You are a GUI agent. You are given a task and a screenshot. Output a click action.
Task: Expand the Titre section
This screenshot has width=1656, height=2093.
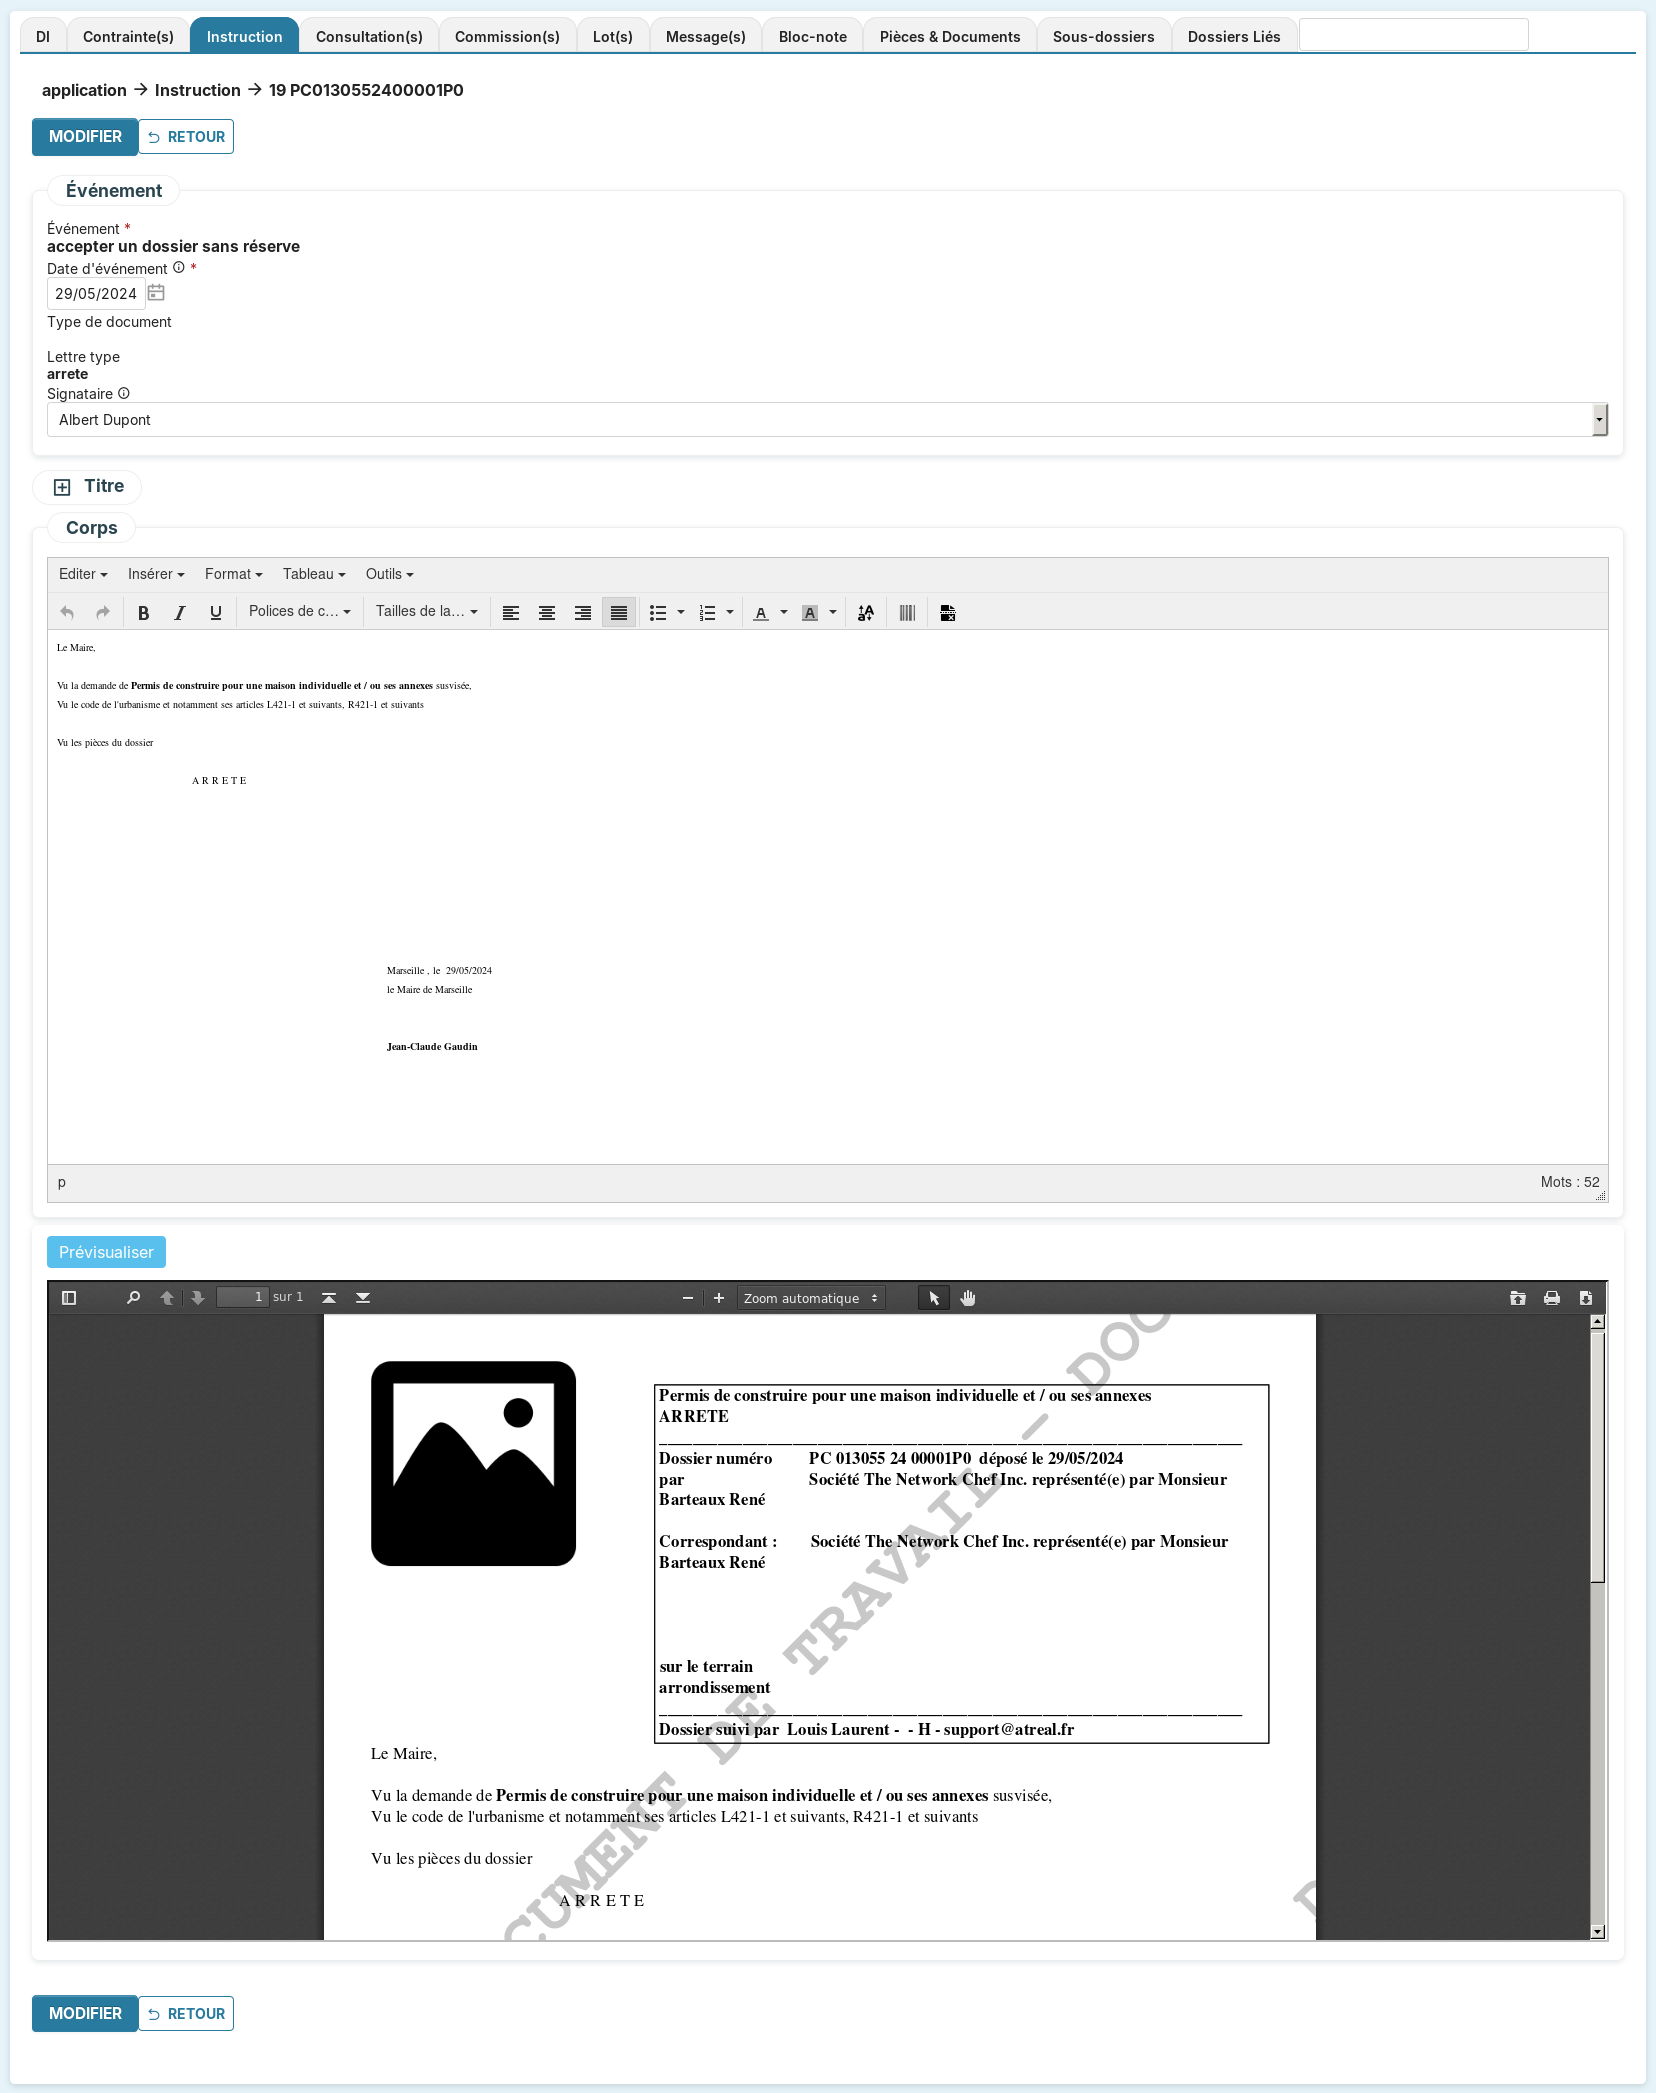tap(62, 487)
